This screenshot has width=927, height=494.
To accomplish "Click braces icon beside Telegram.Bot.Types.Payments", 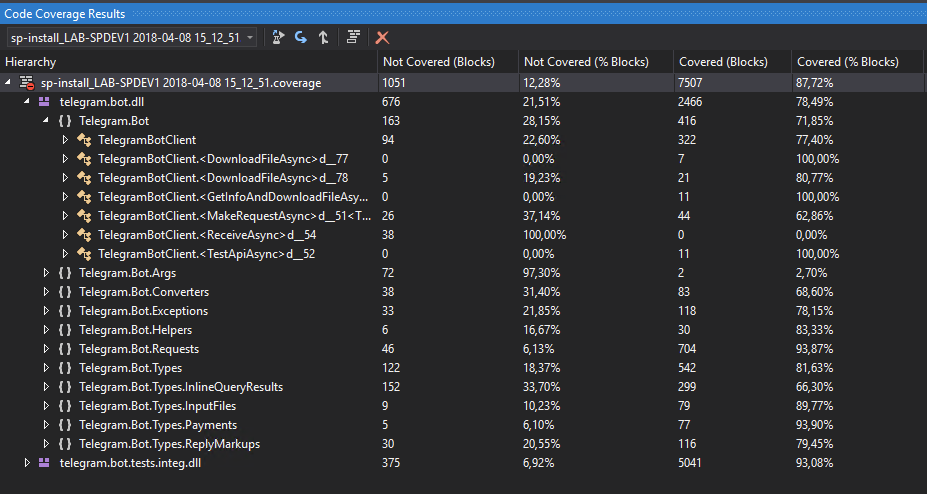I will [65, 425].
